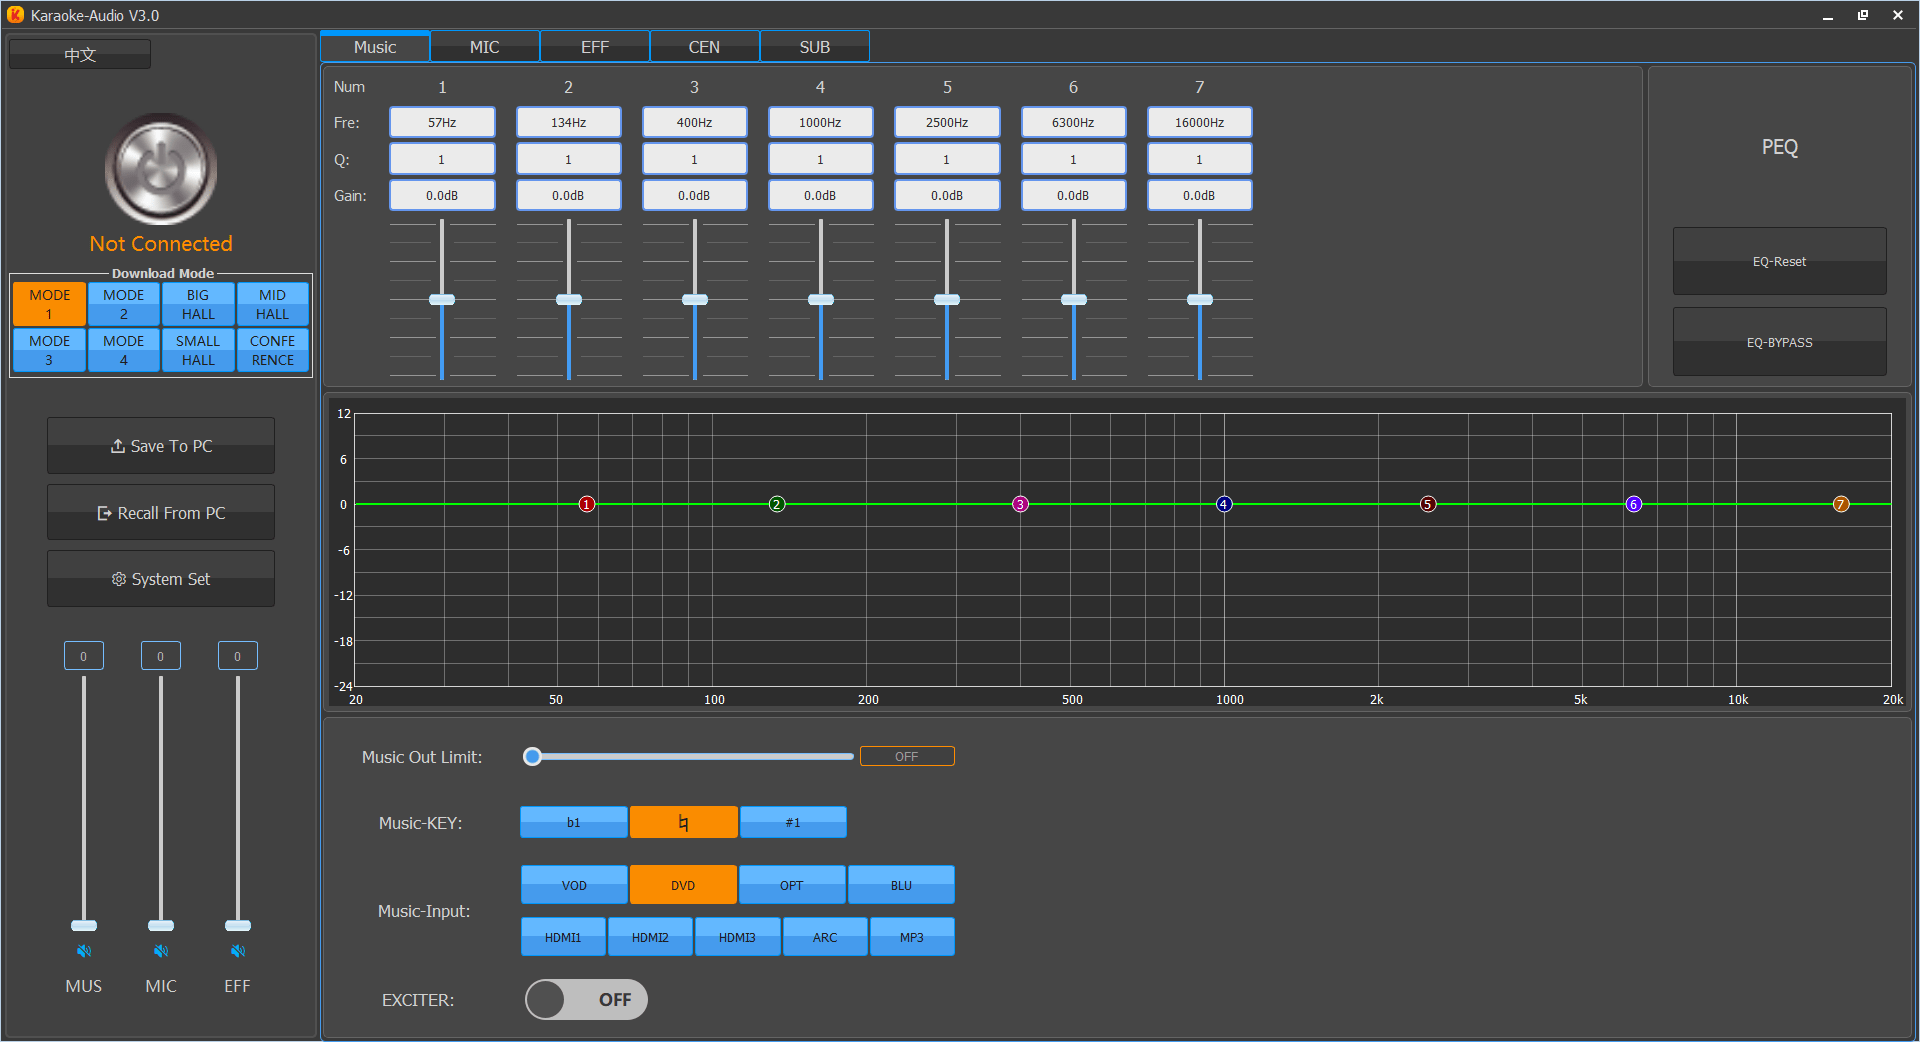Image resolution: width=1920 pixels, height=1042 pixels.
Task: Click the power connect button
Action: [161, 170]
